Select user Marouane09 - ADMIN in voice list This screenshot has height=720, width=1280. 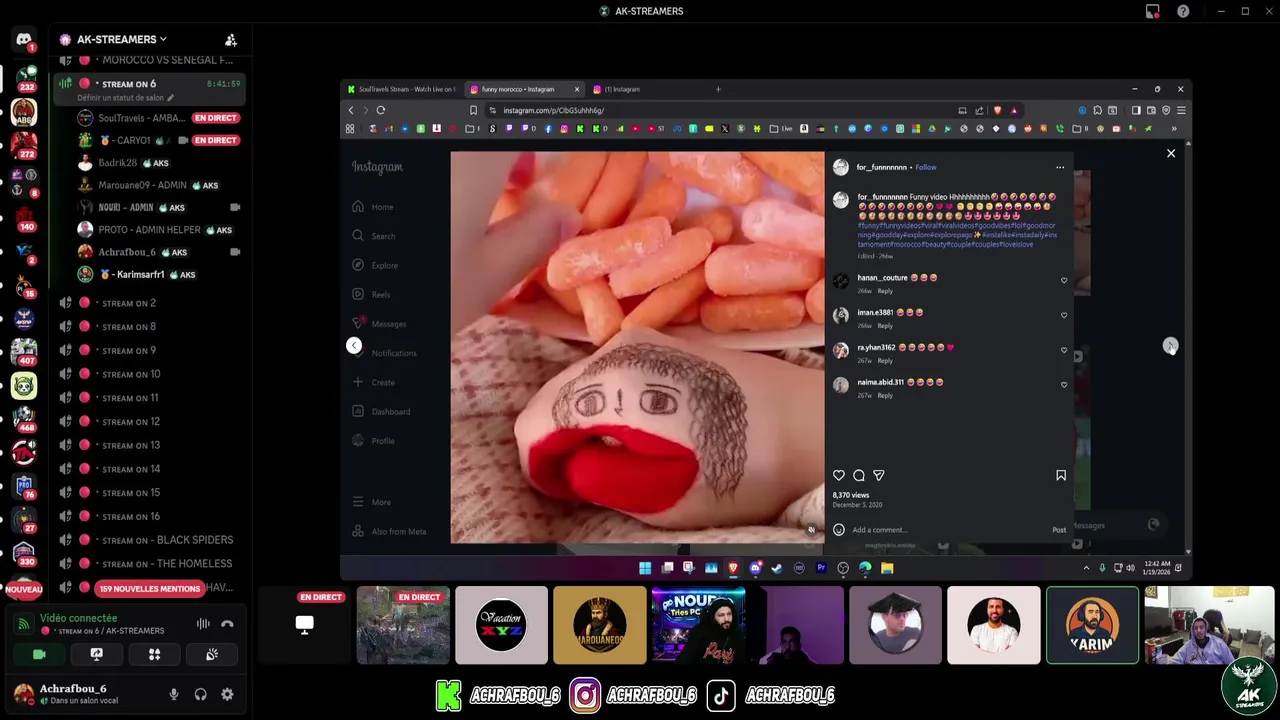[x=160, y=185]
